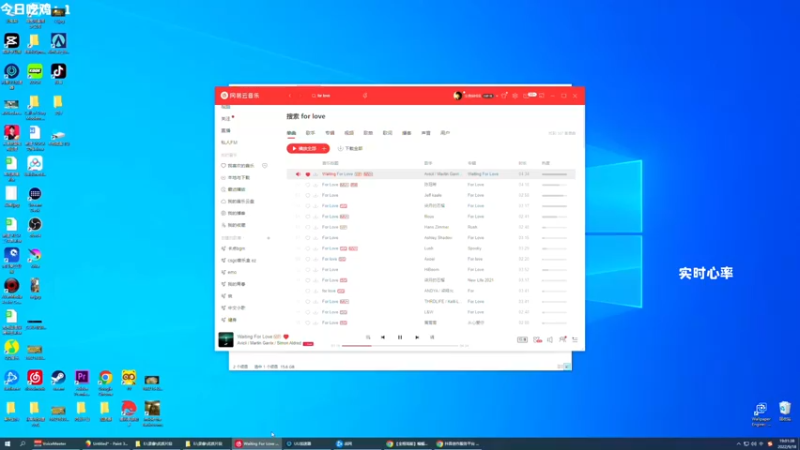The width and height of the screenshot is (800, 450).
Task: Like the For Love song by Jeff Kaale
Action: click(308, 195)
